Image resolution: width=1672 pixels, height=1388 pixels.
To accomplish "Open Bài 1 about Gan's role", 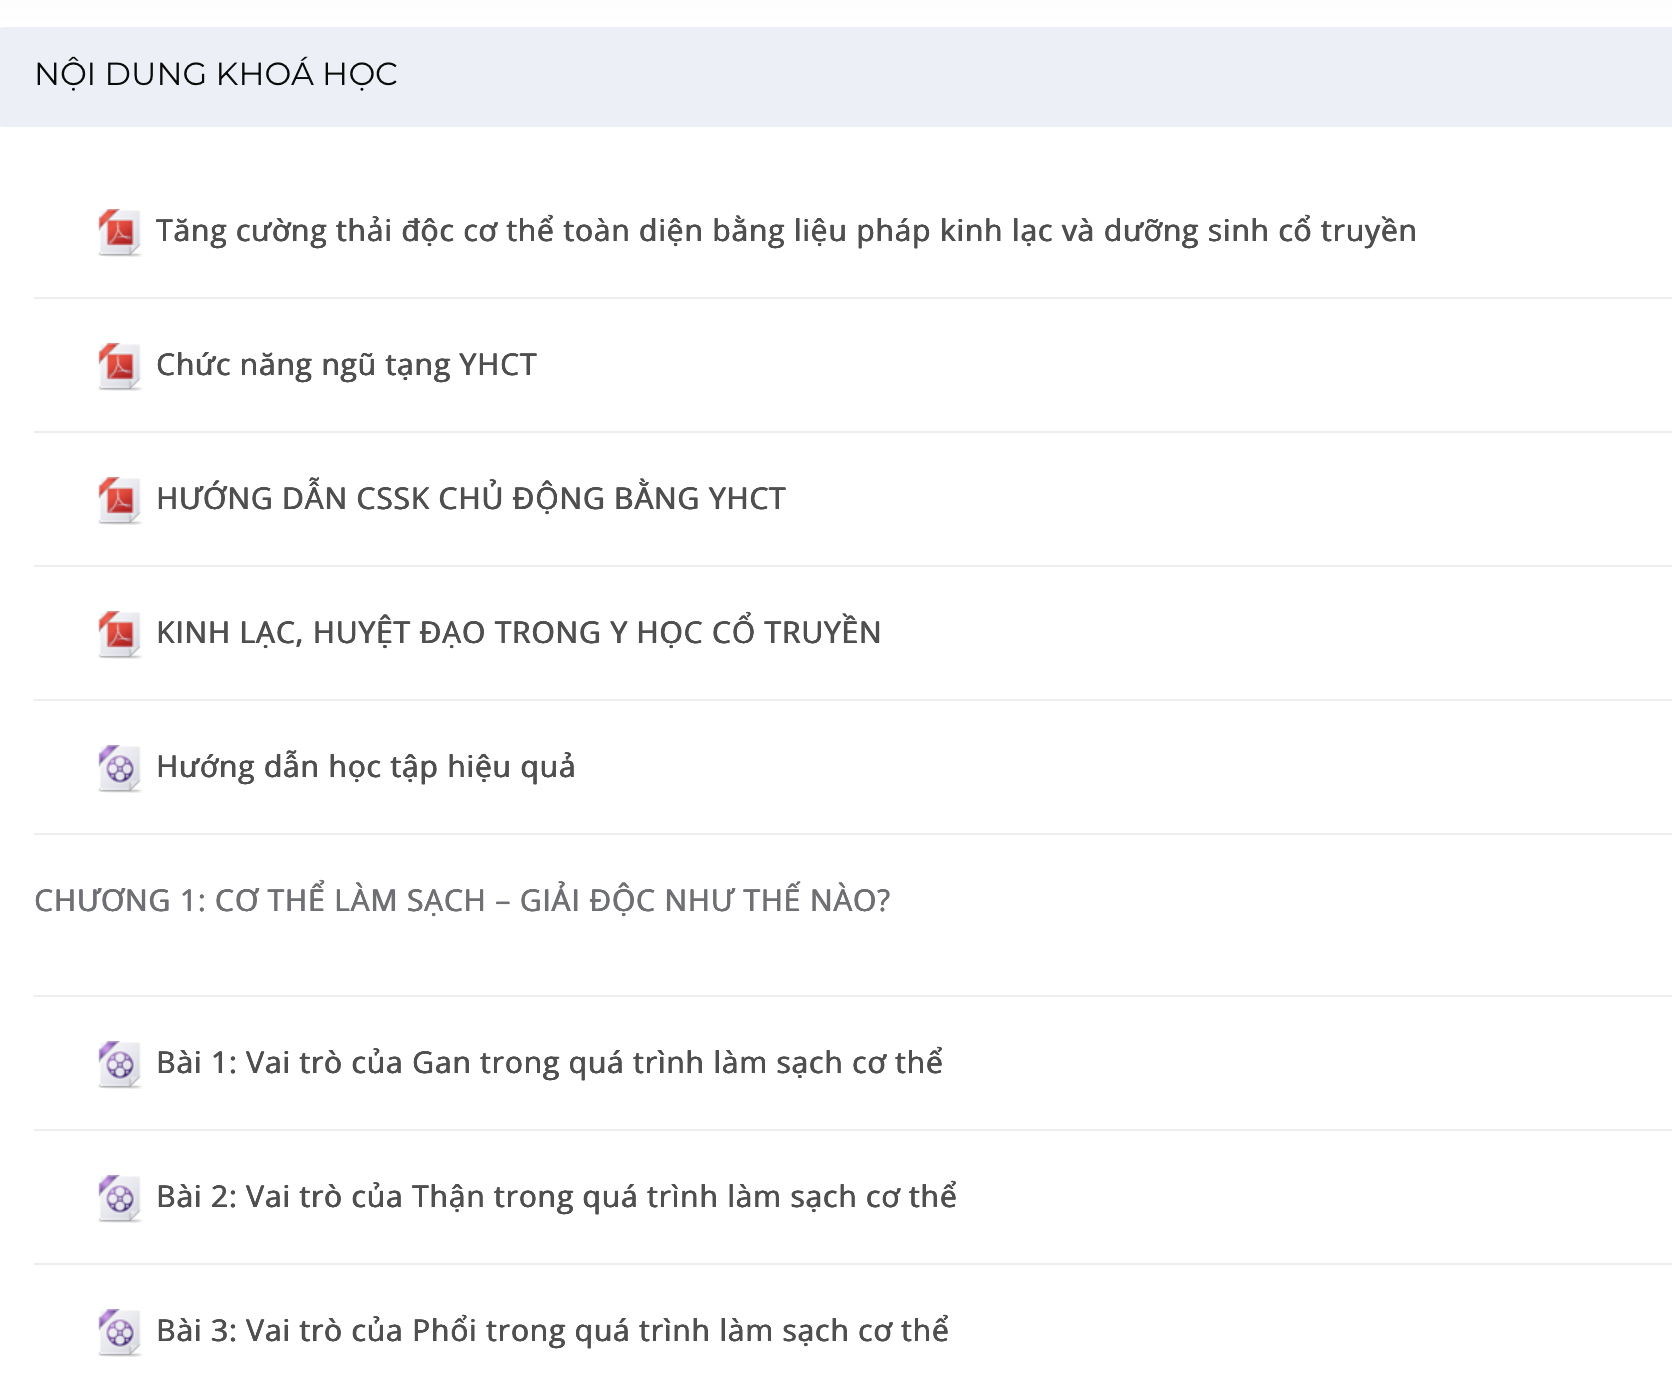I will coord(549,1063).
